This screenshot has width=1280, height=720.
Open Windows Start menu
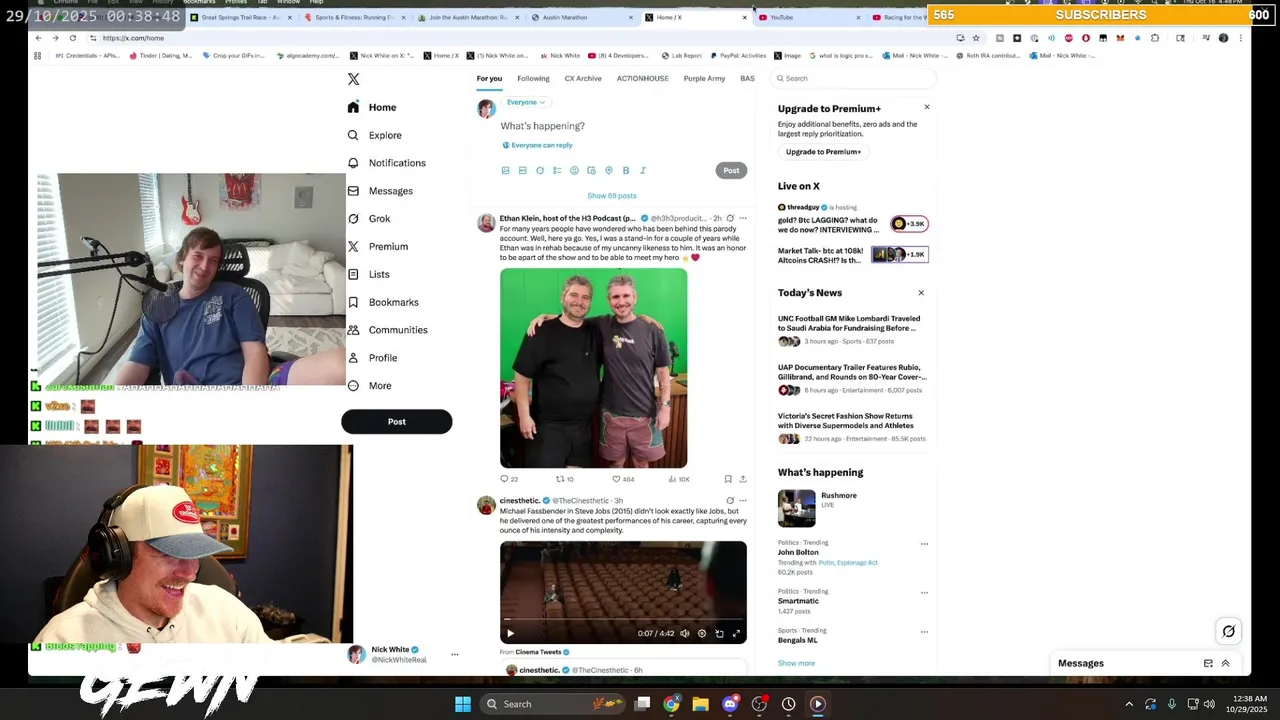pyautogui.click(x=463, y=704)
